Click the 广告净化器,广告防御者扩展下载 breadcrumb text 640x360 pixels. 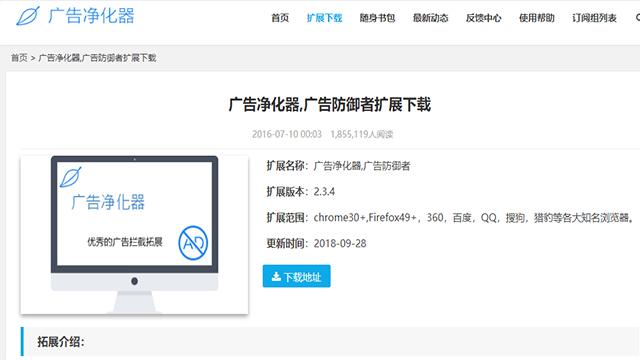(97, 58)
